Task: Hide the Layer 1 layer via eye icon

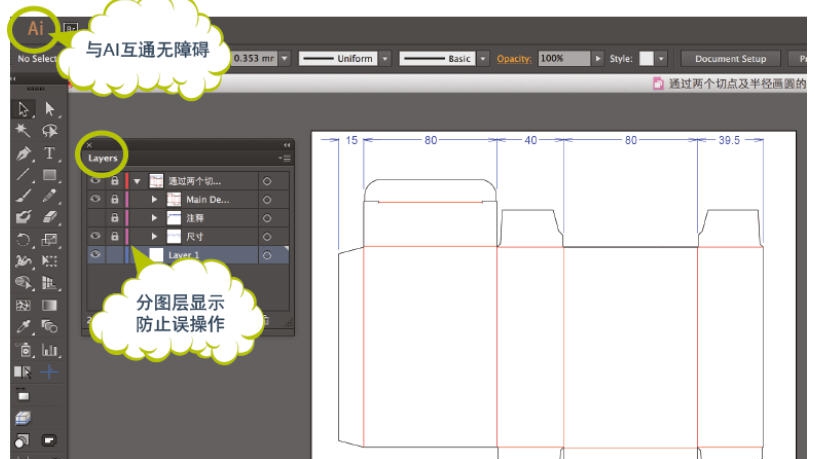Action: pyautogui.click(x=96, y=255)
